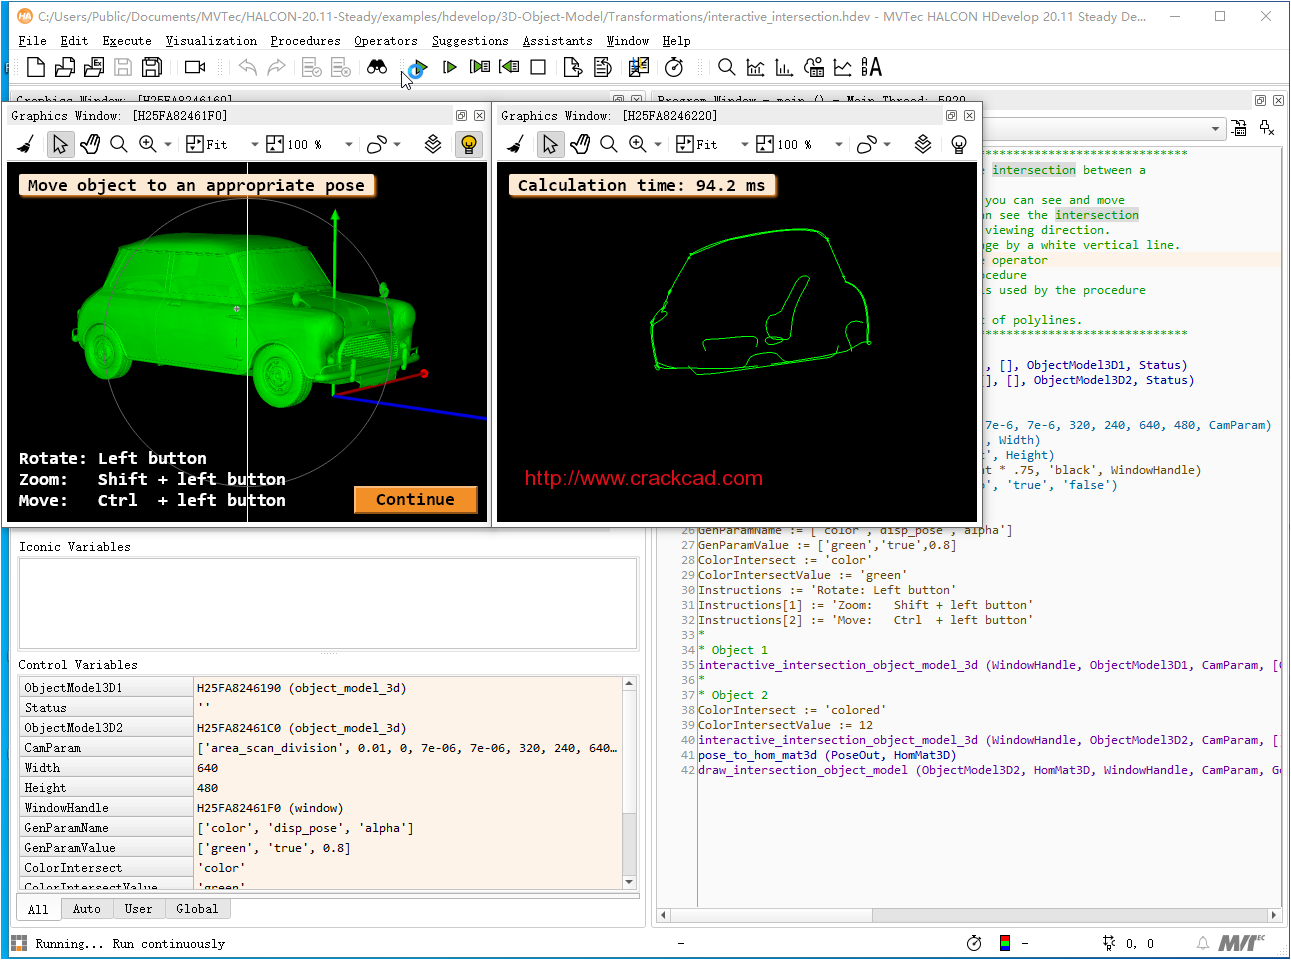Click the RGB color indicator in status bar
The height and width of the screenshot is (960, 1291).
click(x=1005, y=943)
